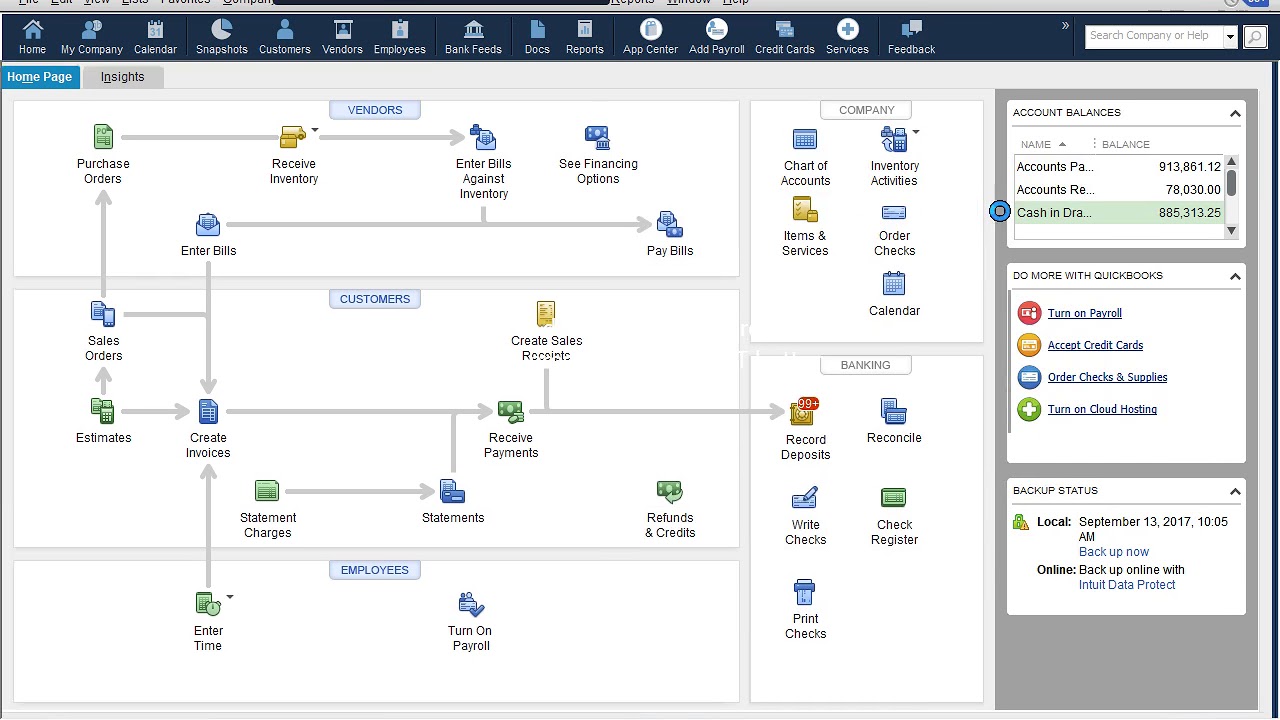The image size is (1280, 720).
Task: Collapse Do More With QuickBooks panel
Action: coord(1235,276)
